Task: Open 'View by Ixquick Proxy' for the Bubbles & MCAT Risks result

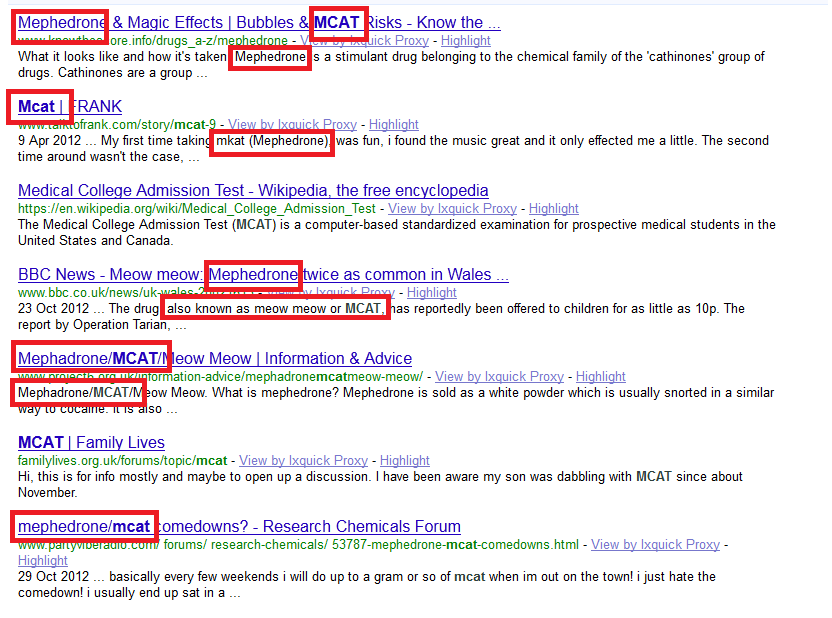Action: coord(364,40)
